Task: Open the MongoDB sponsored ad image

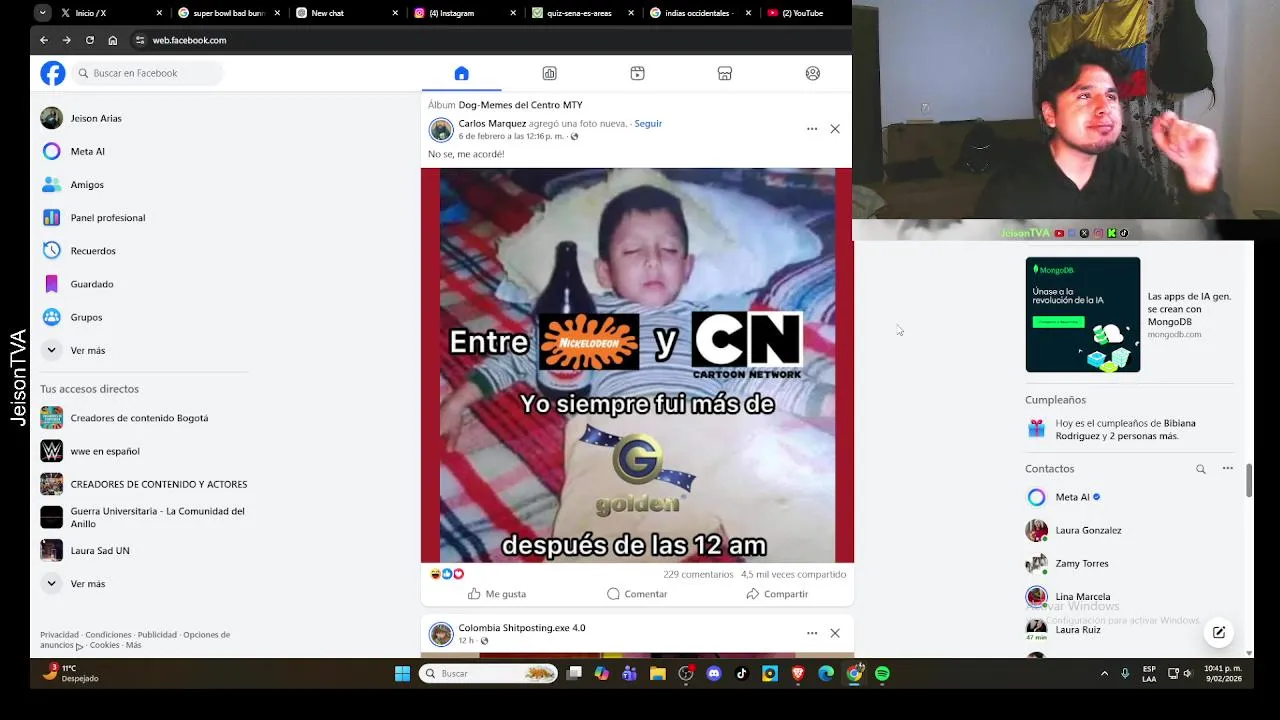Action: [1082, 315]
